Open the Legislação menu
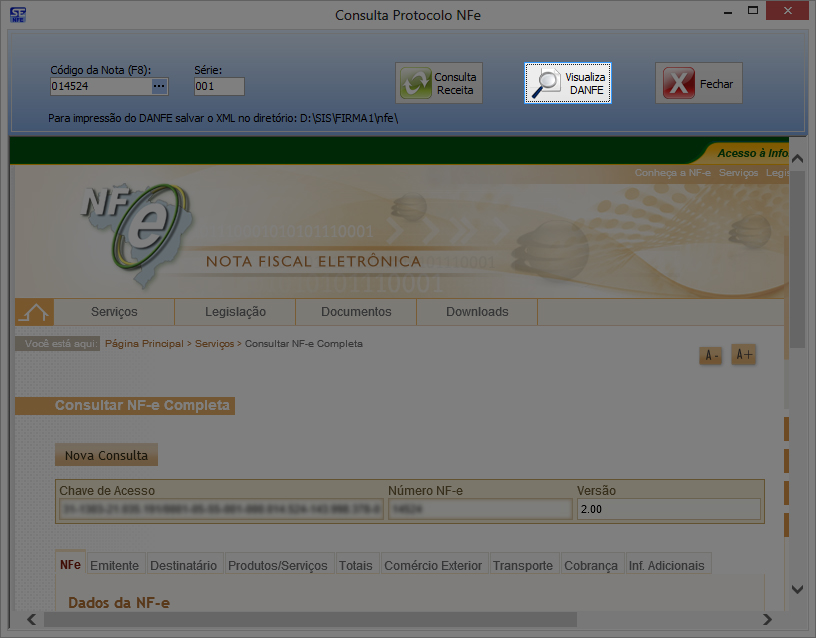The image size is (816, 638). tap(235, 312)
